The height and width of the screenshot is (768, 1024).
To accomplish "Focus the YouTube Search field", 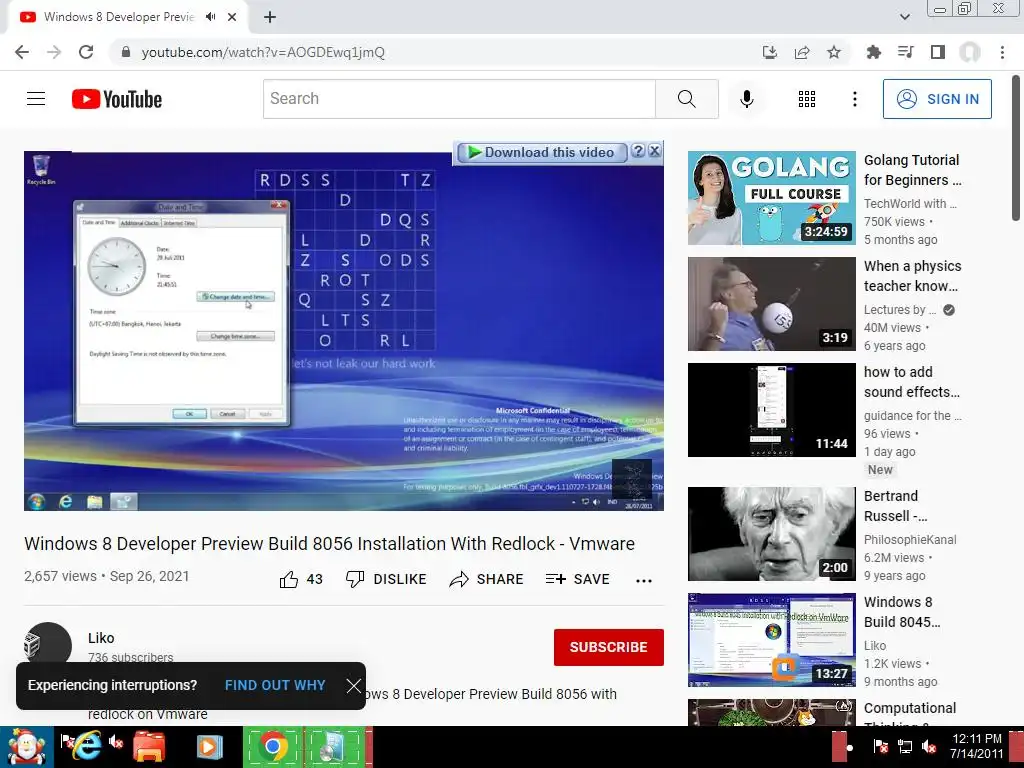I will pyautogui.click(x=459, y=99).
